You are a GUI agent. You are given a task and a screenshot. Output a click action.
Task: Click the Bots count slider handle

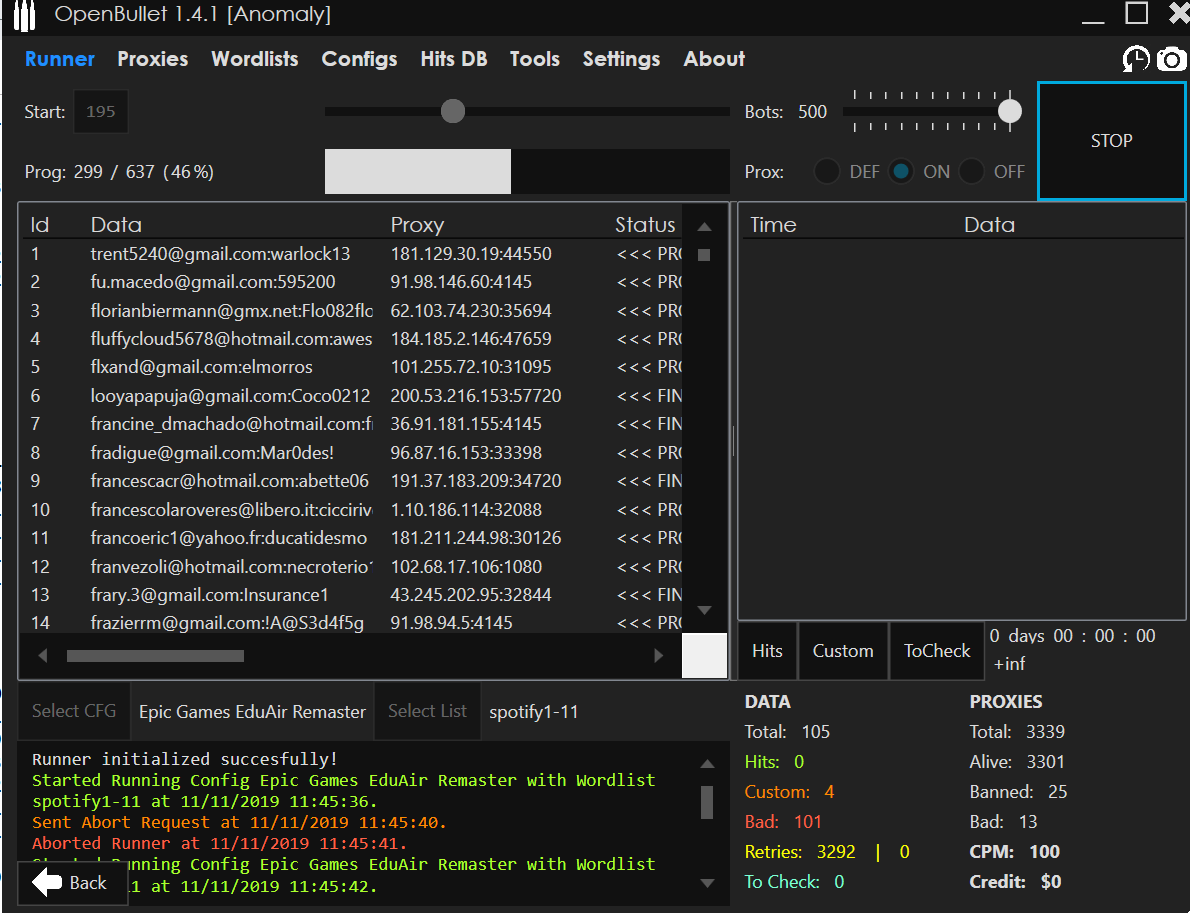(1010, 112)
